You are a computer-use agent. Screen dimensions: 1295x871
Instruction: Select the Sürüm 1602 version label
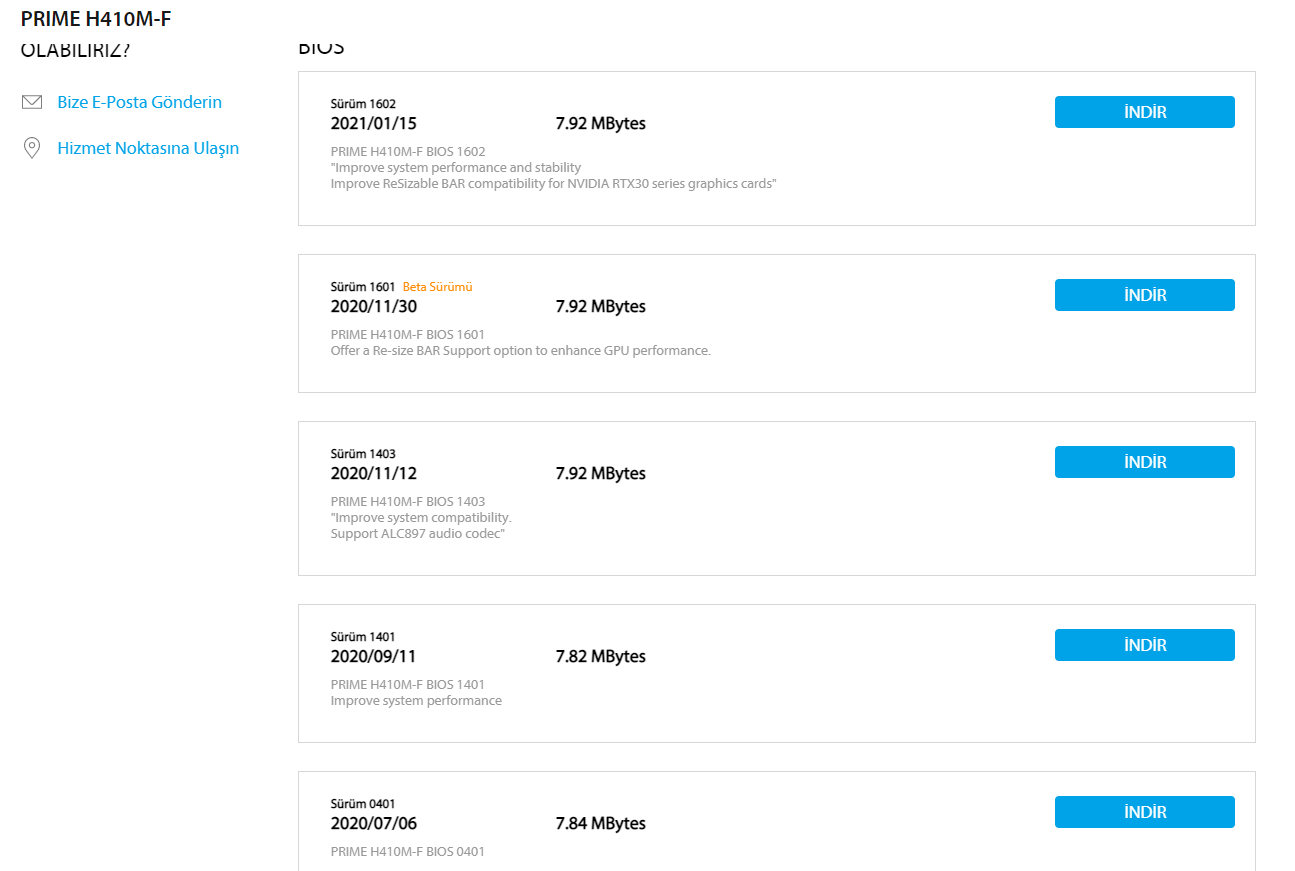(x=363, y=104)
